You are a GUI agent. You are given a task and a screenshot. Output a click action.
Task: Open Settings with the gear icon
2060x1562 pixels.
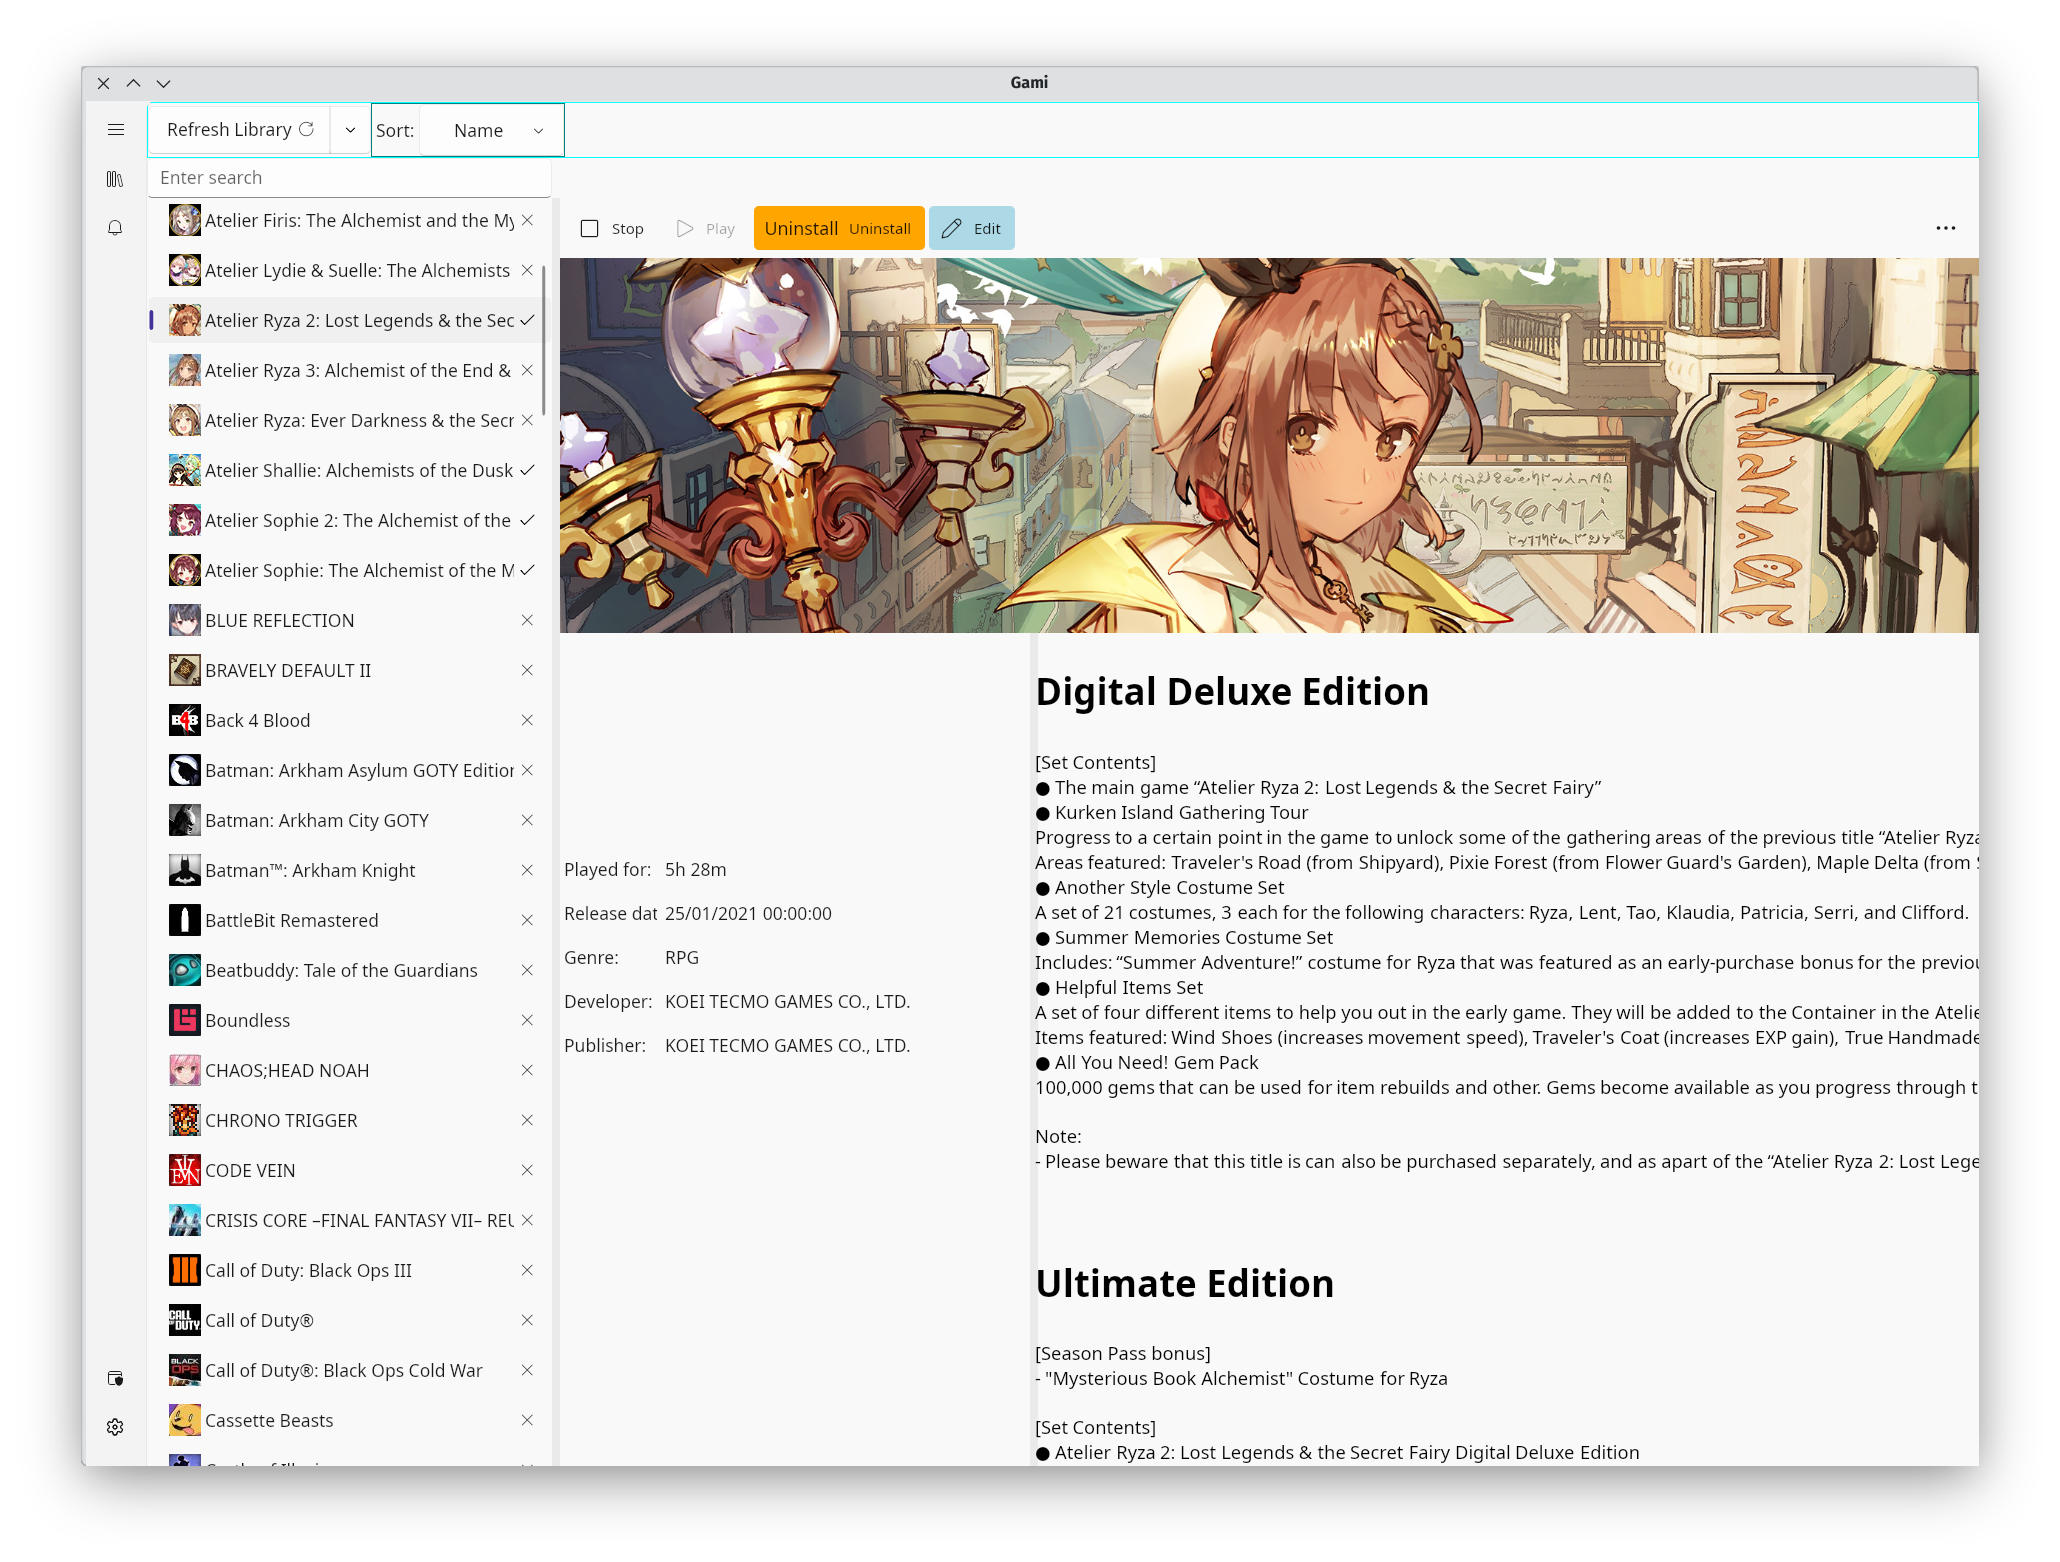116,1427
